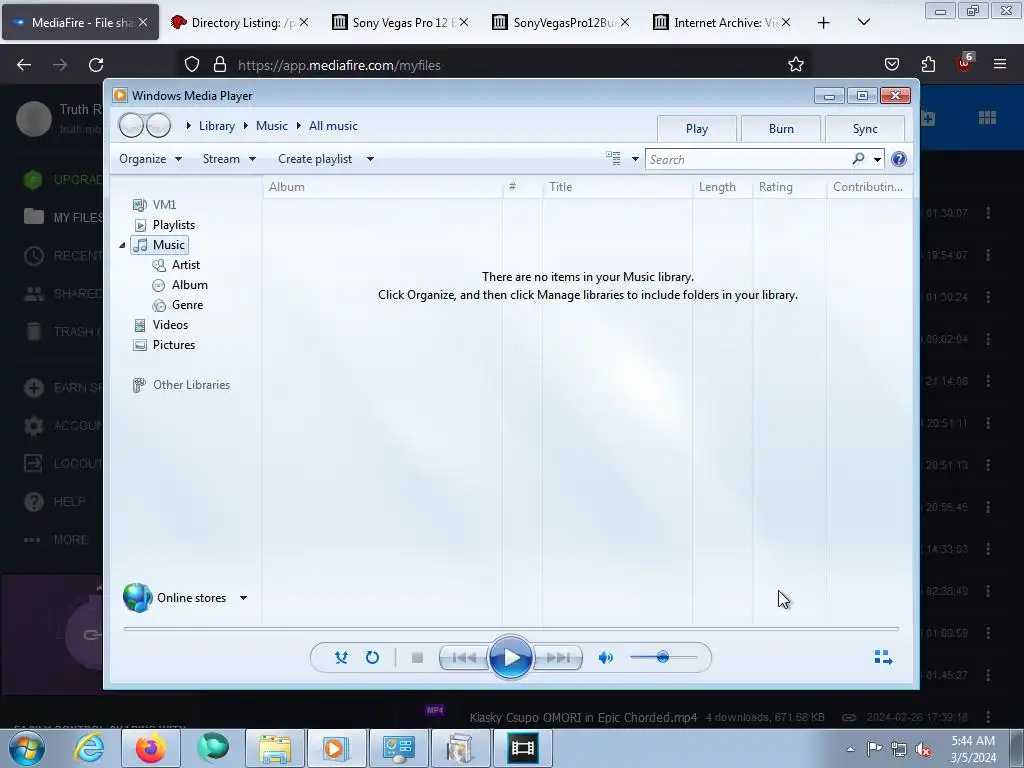Switch to the Sync tab
This screenshot has width=1024, height=768.
[x=865, y=129]
